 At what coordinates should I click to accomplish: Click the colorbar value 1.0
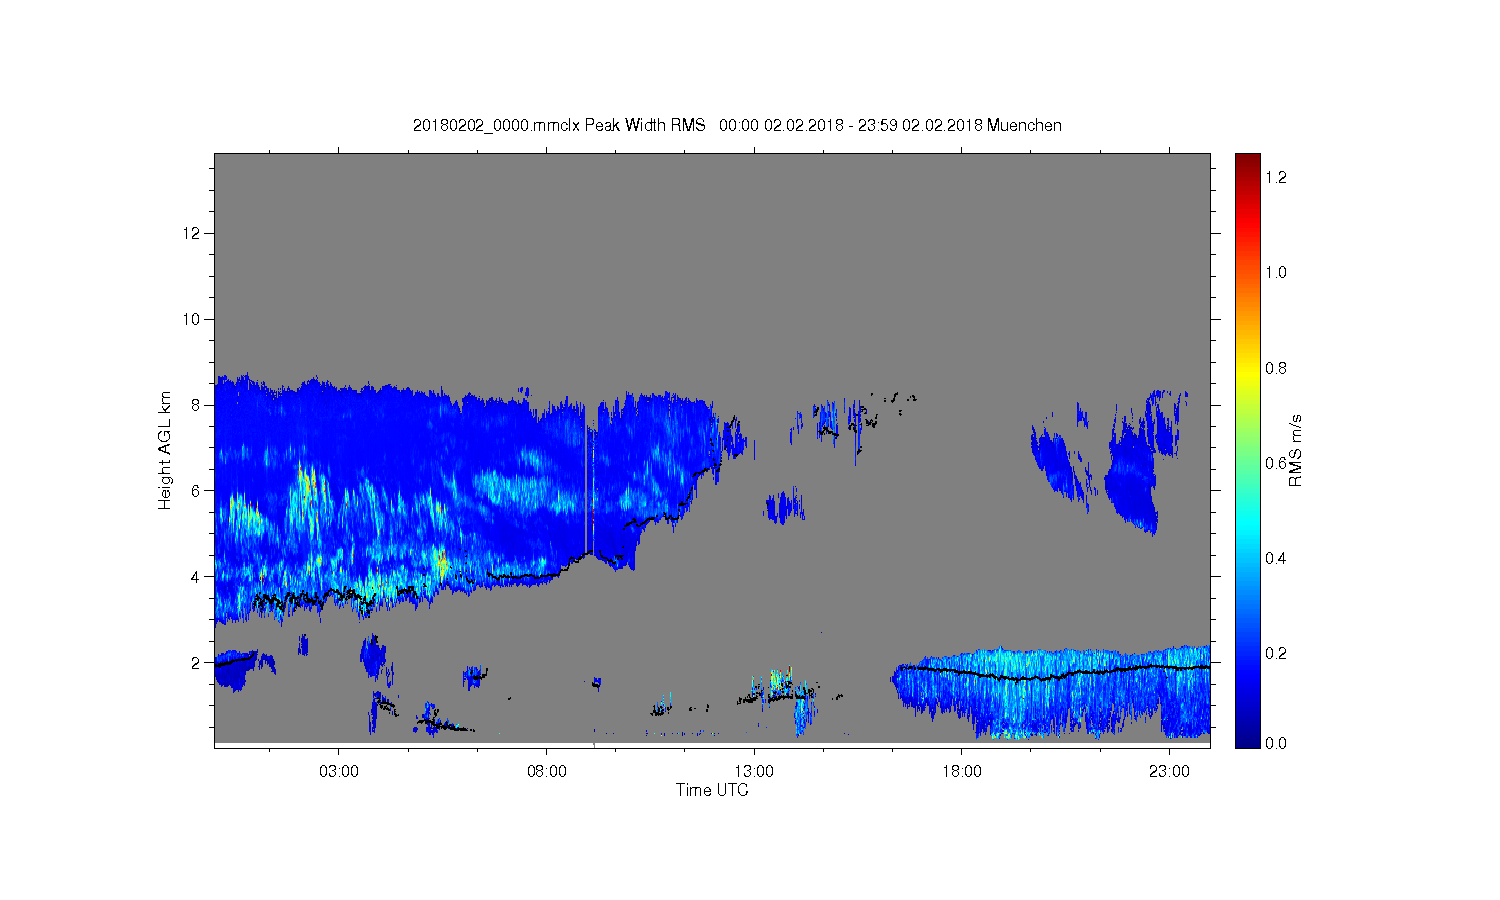pyautogui.click(x=1276, y=272)
